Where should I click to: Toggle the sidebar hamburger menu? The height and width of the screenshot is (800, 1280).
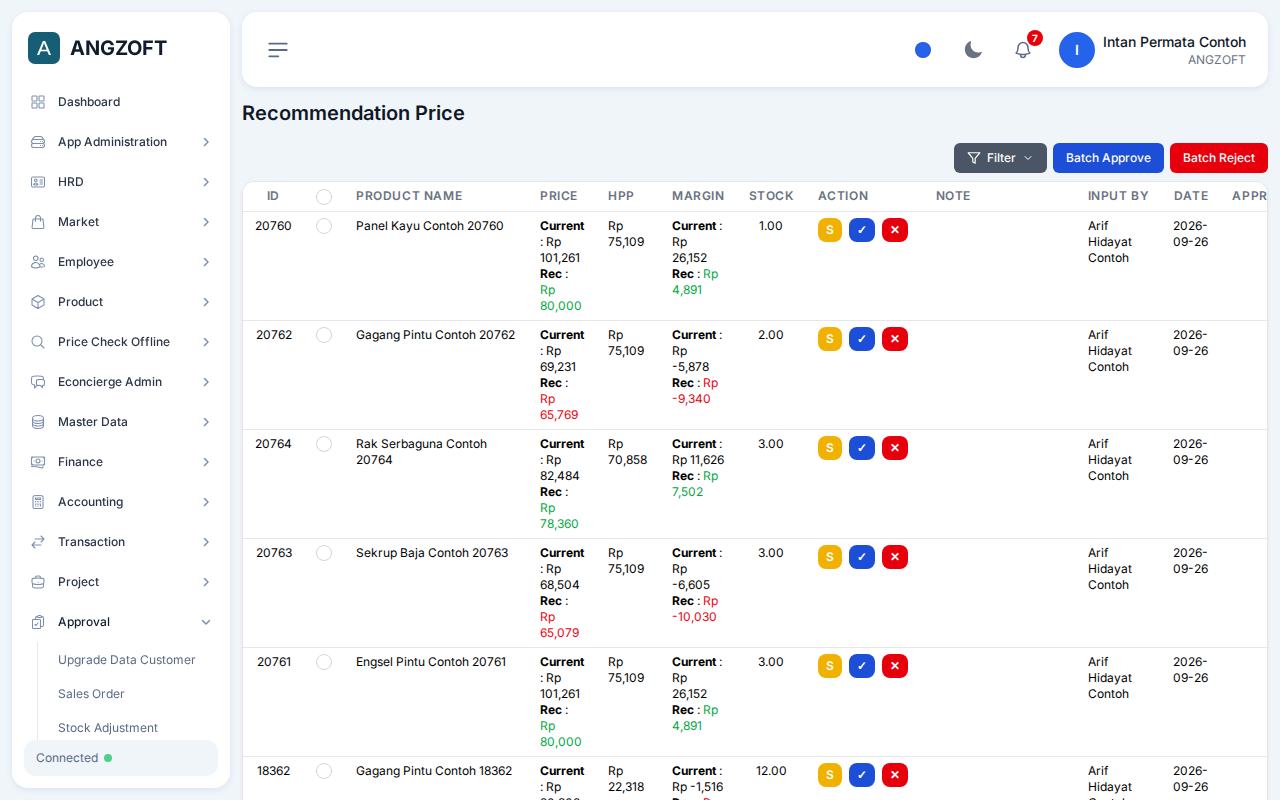(278, 50)
